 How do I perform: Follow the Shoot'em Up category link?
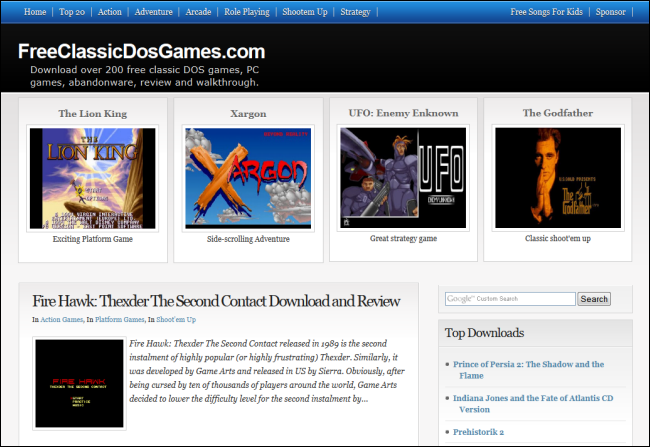click(x=176, y=320)
